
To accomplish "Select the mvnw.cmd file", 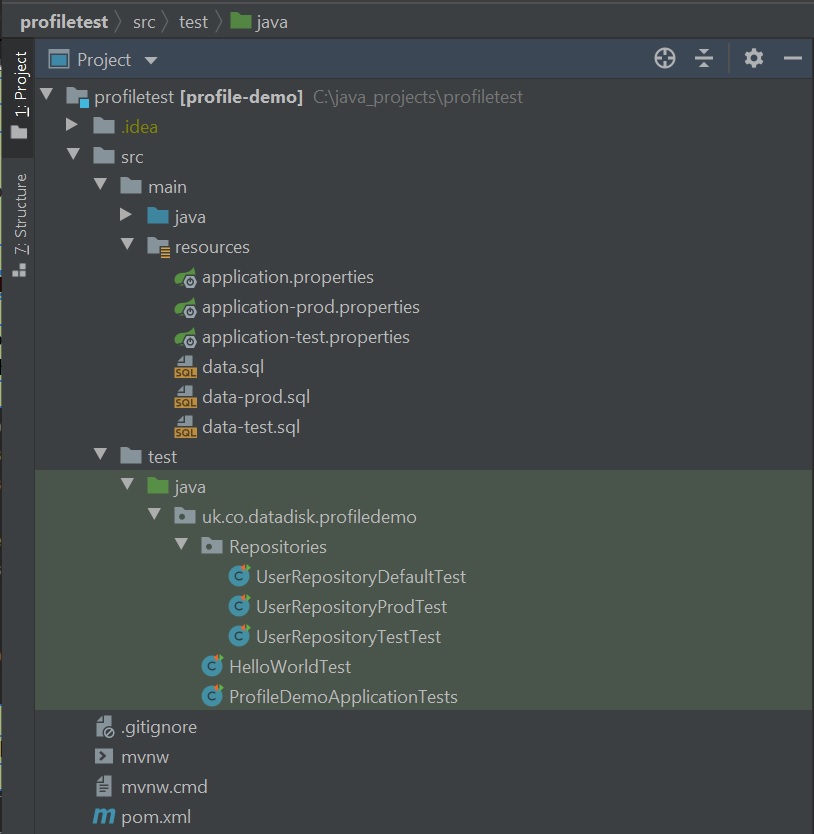I will click(x=163, y=787).
